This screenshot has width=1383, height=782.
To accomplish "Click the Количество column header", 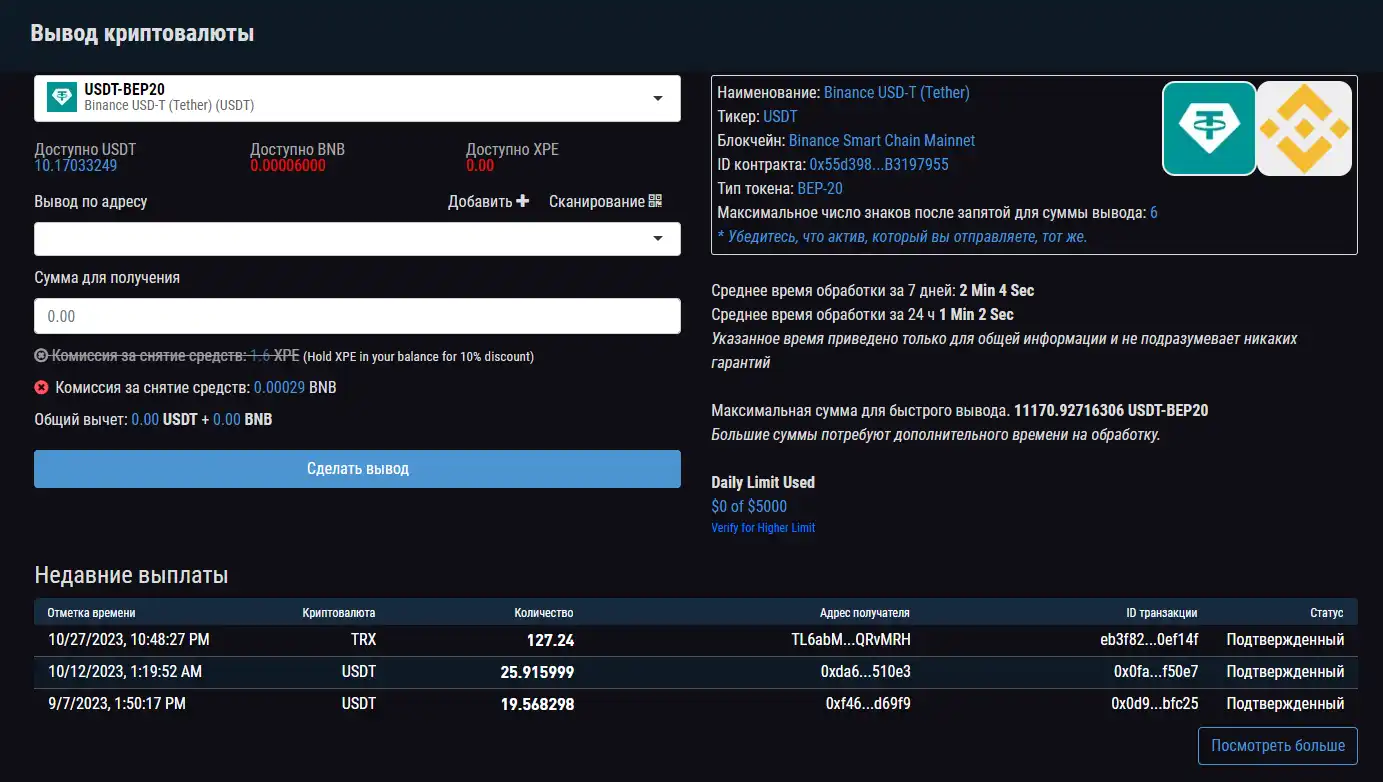I will pyautogui.click(x=544, y=612).
